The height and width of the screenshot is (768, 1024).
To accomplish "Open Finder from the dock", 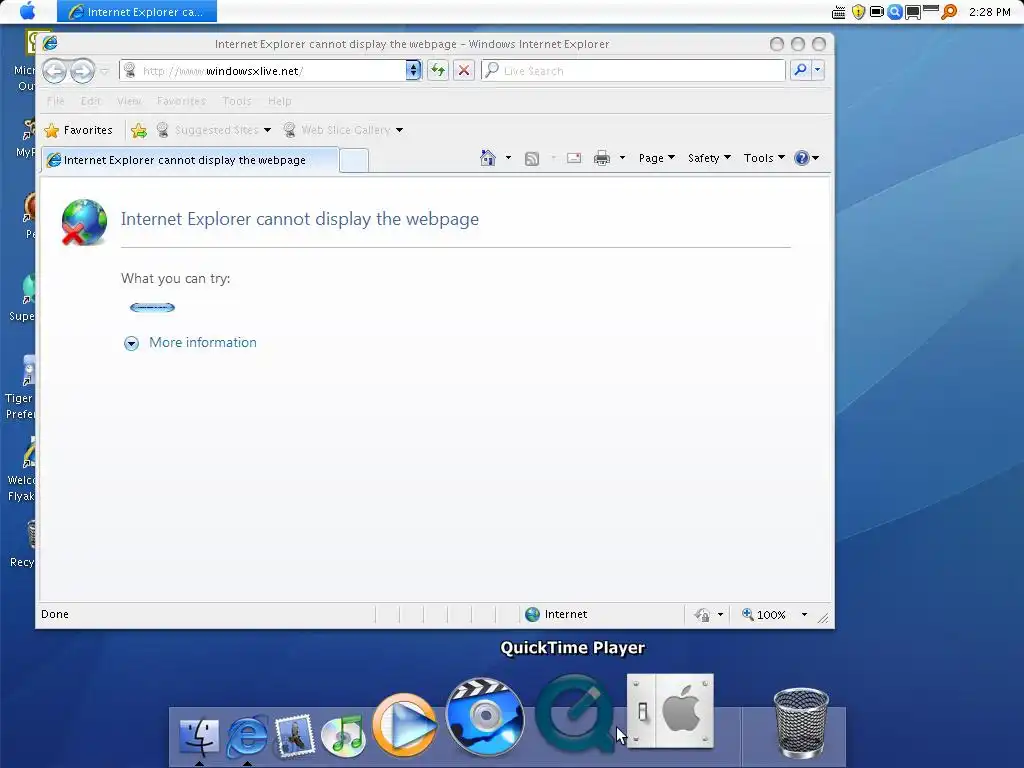I will point(199,736).
